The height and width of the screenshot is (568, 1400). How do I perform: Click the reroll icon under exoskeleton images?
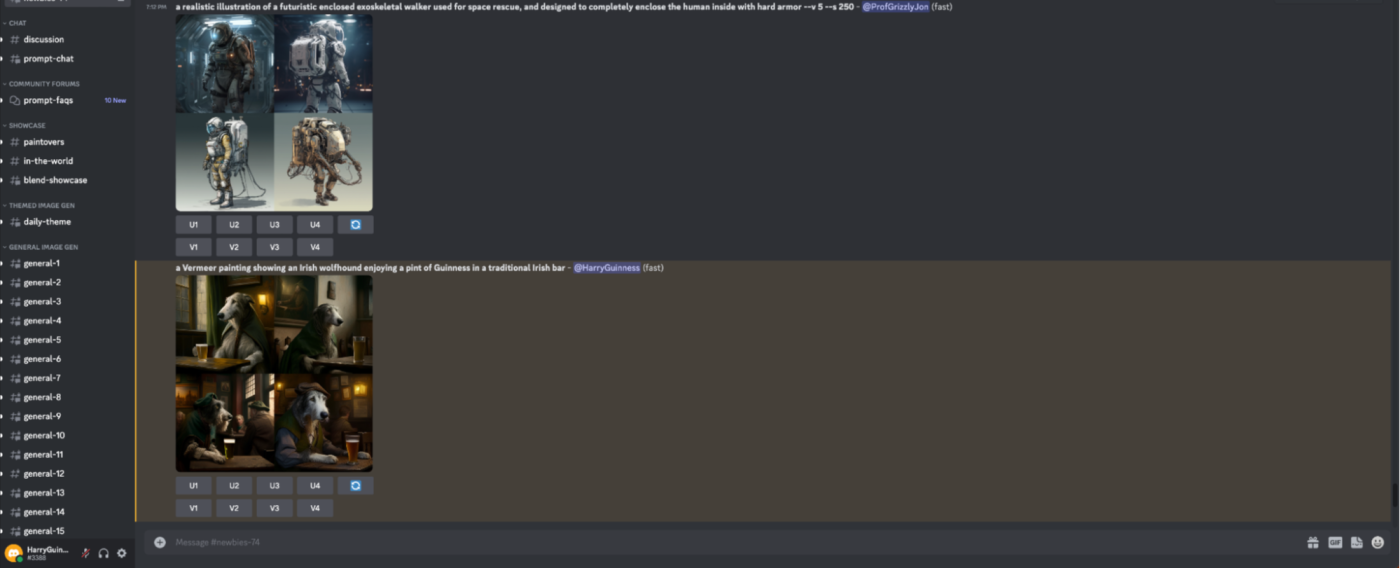coord(355,225)
